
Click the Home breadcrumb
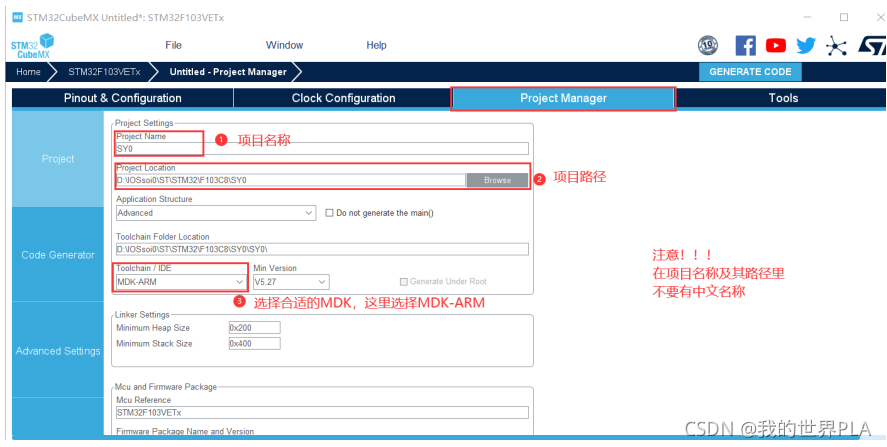pos(28,72)
